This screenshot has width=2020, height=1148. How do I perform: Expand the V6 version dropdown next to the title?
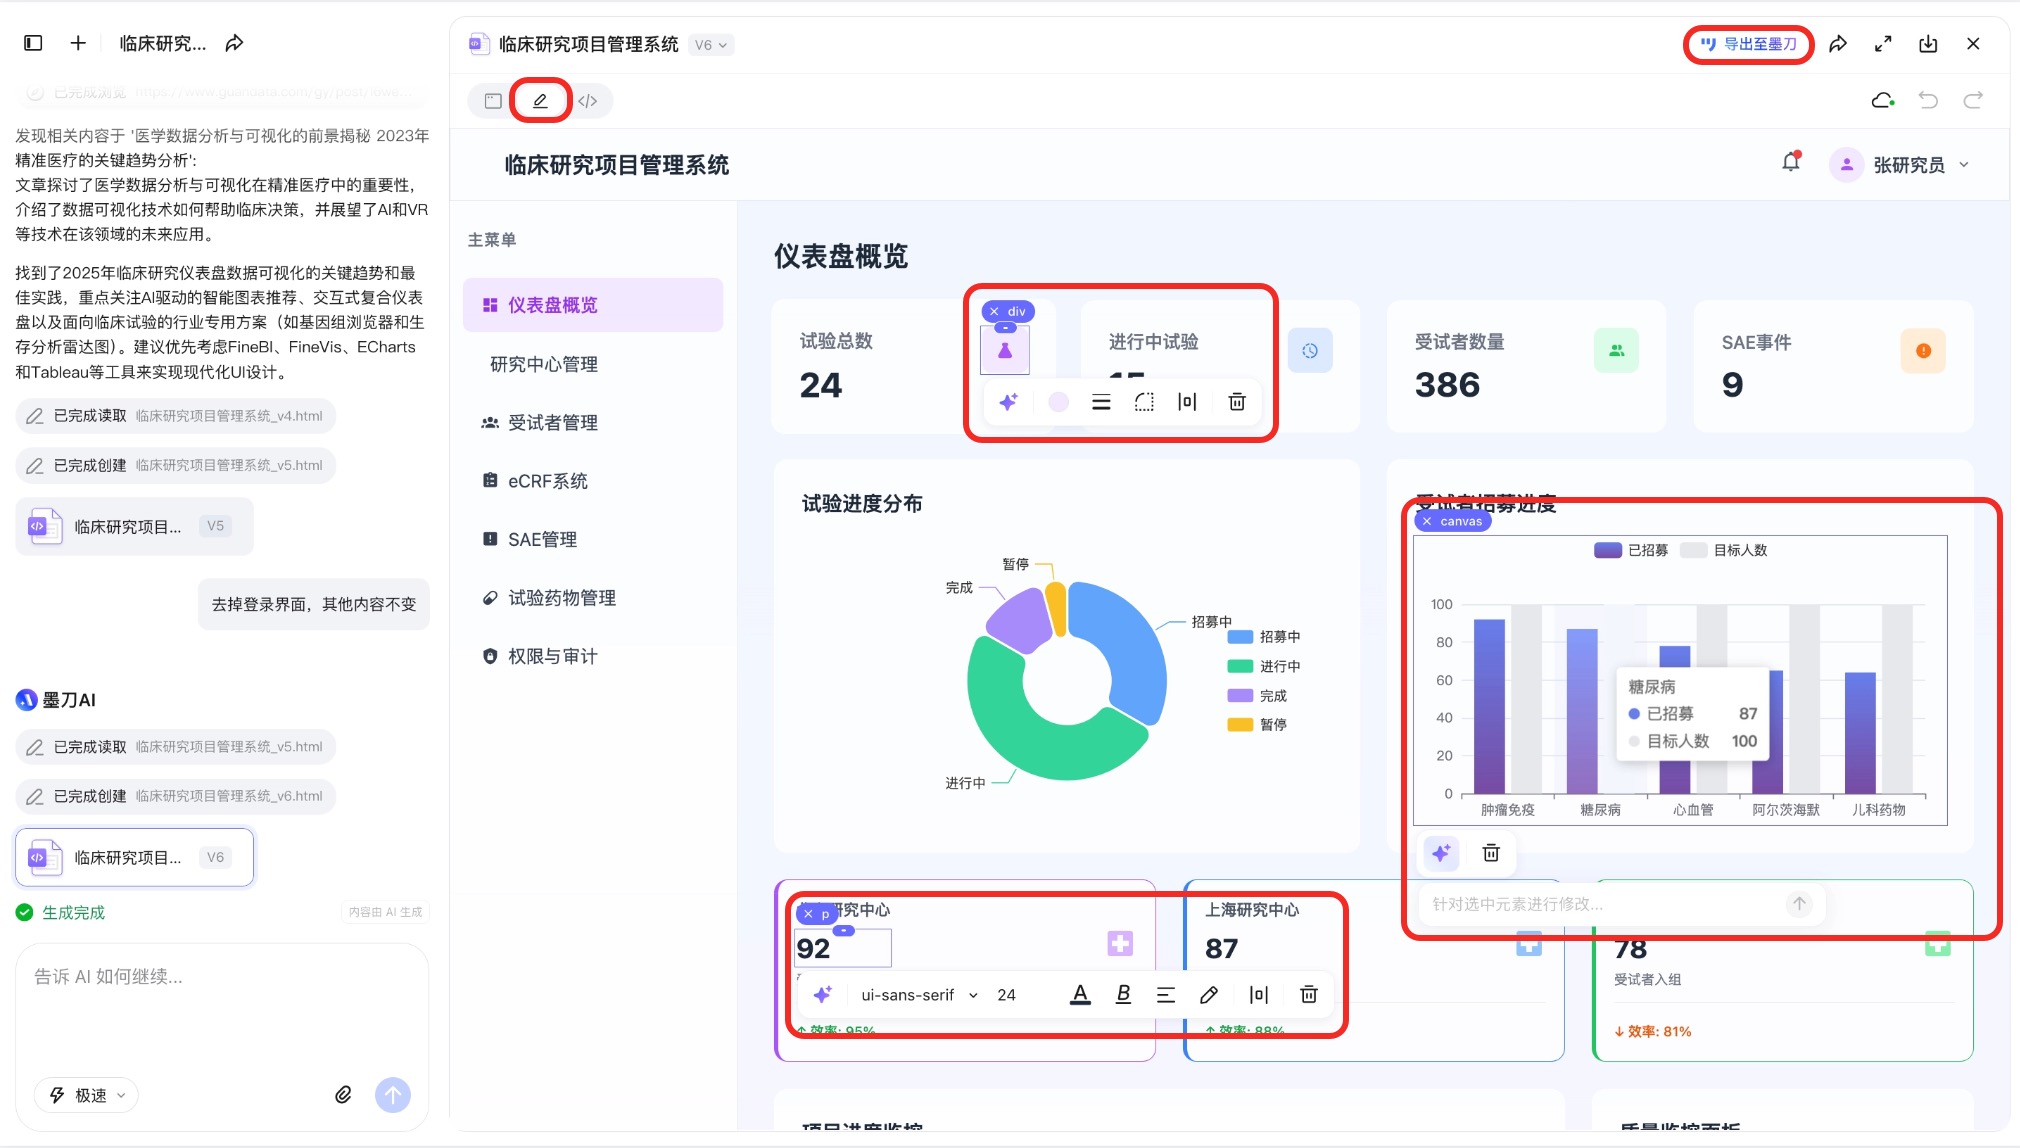pos(712,44)
